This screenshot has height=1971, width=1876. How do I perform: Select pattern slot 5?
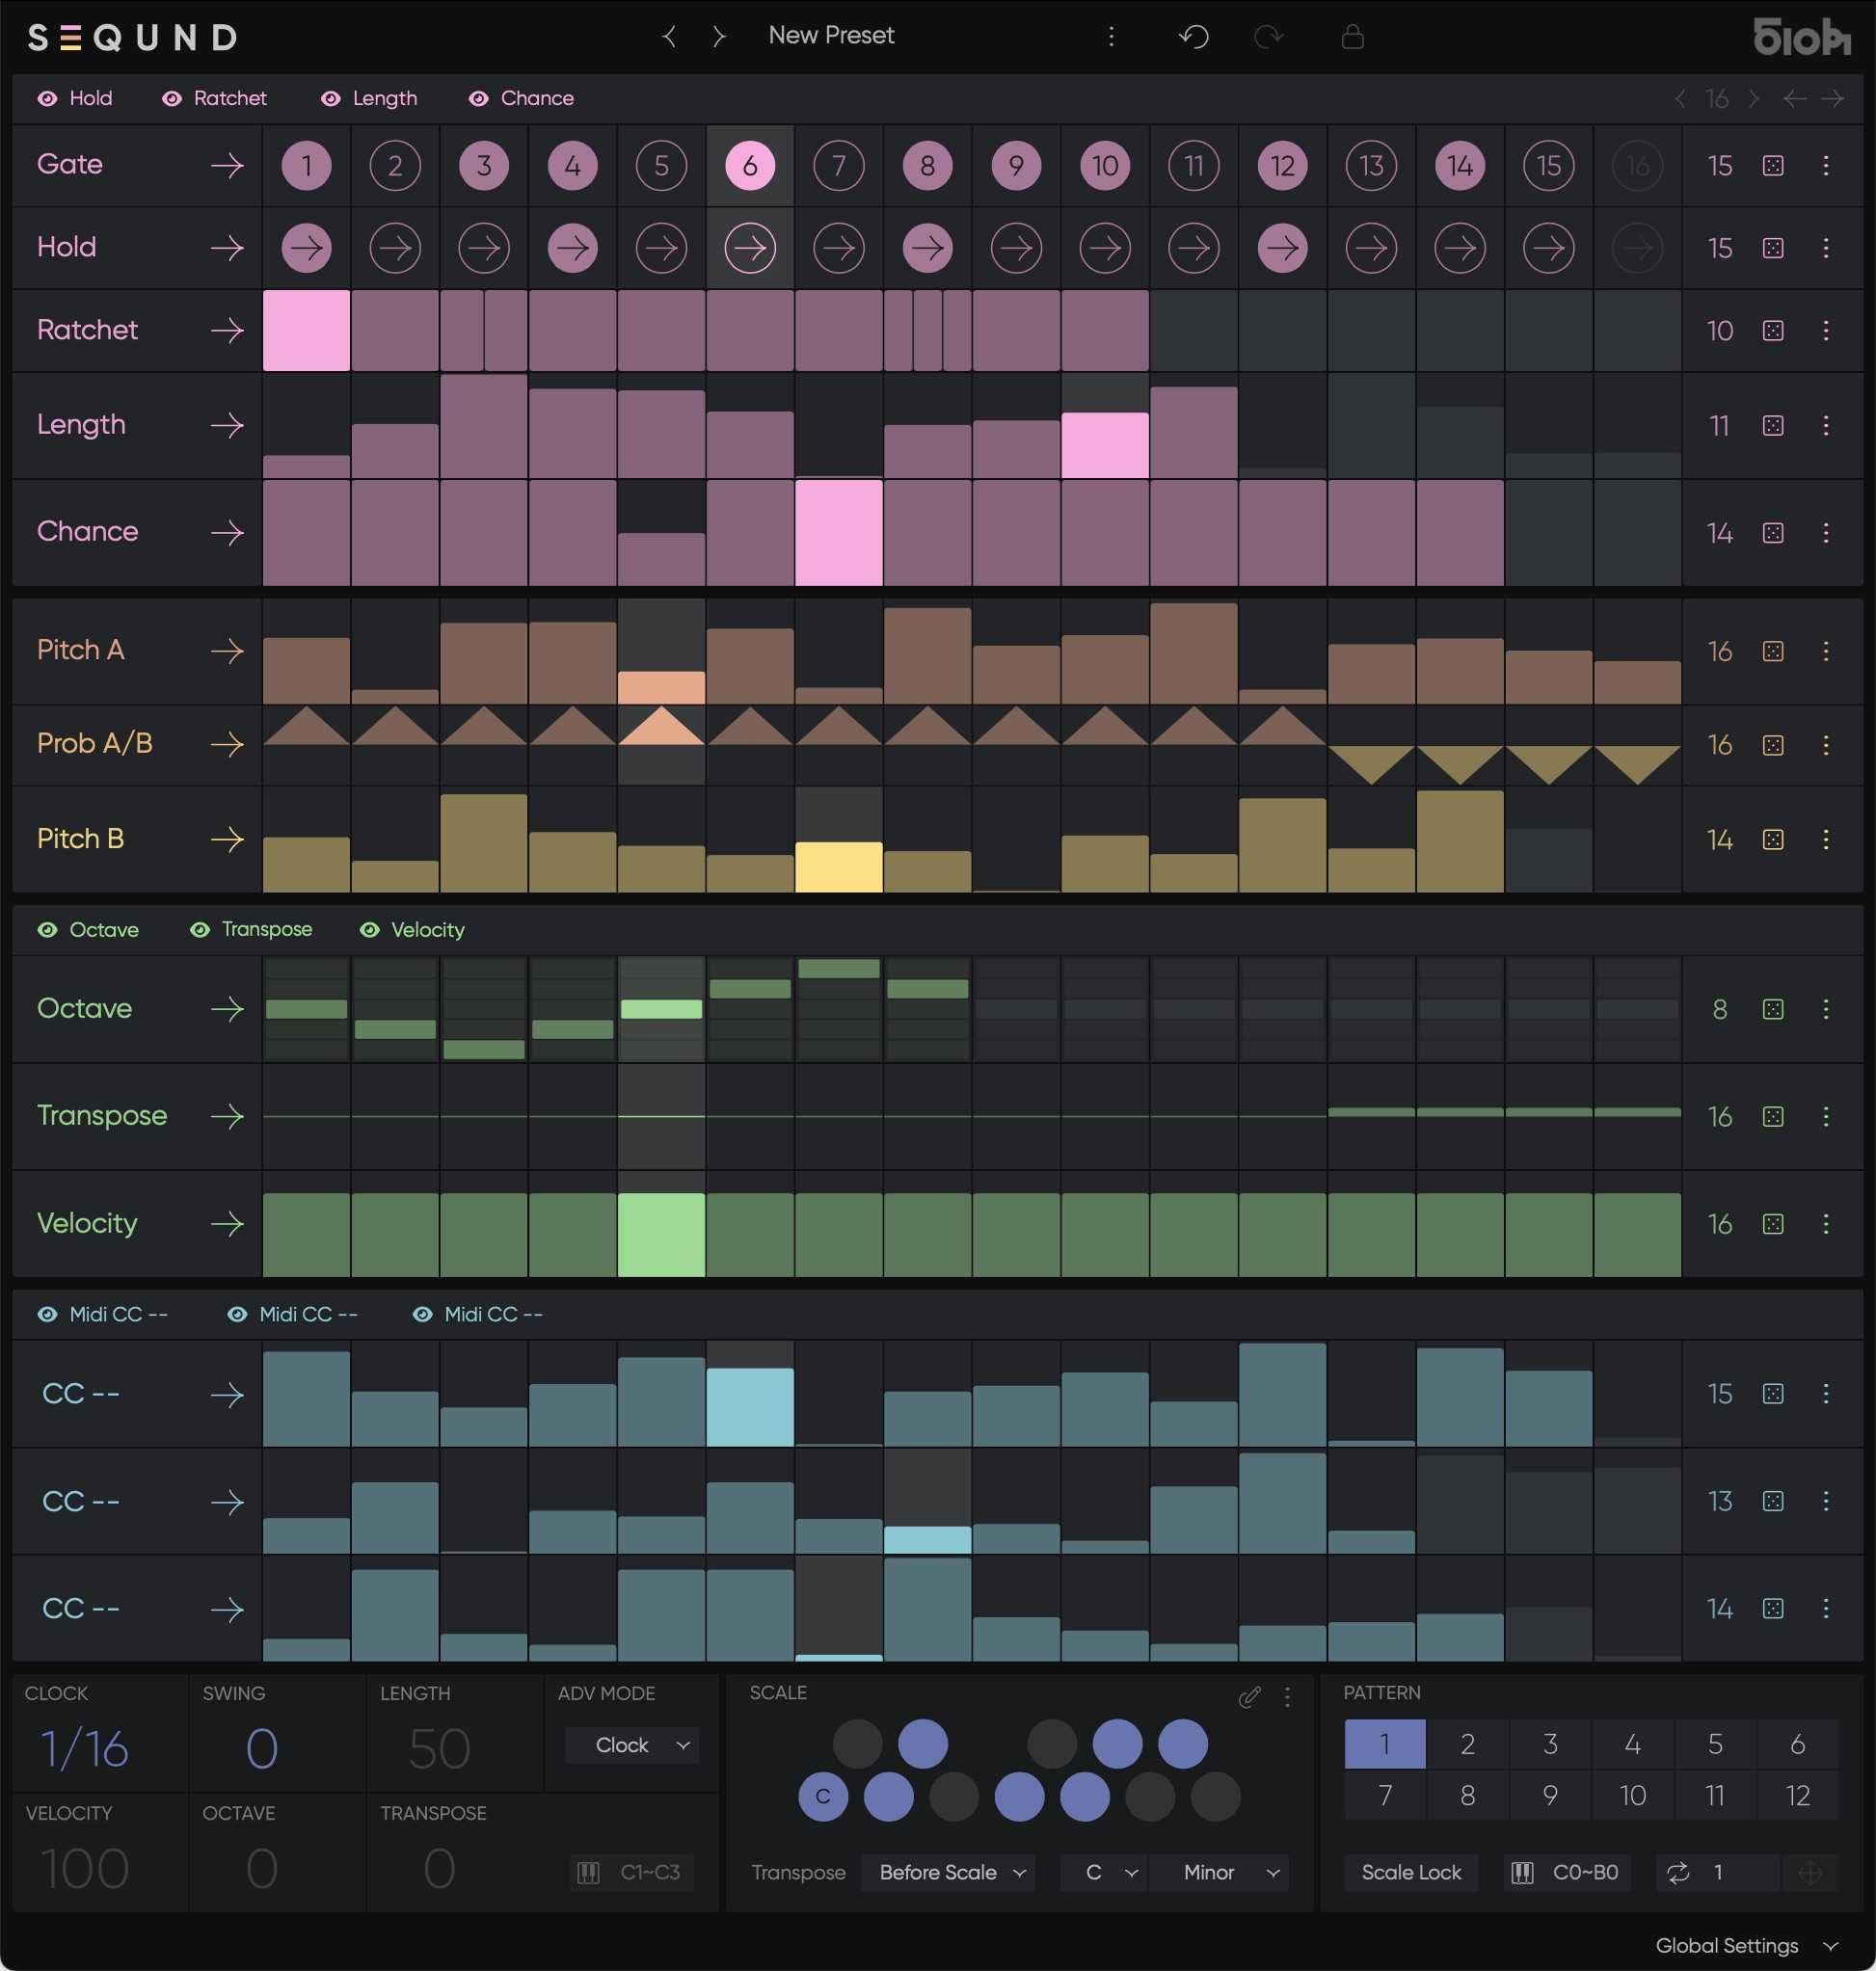pyautogui.click(x=1714, y=1744)
